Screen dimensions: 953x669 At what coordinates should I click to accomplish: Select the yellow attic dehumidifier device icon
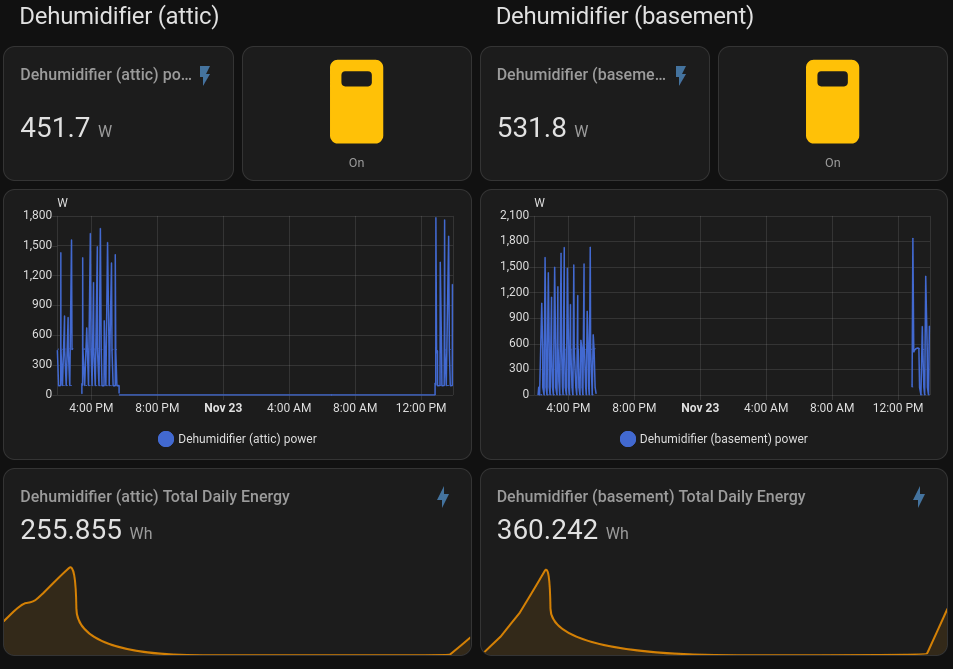(356, 100)
